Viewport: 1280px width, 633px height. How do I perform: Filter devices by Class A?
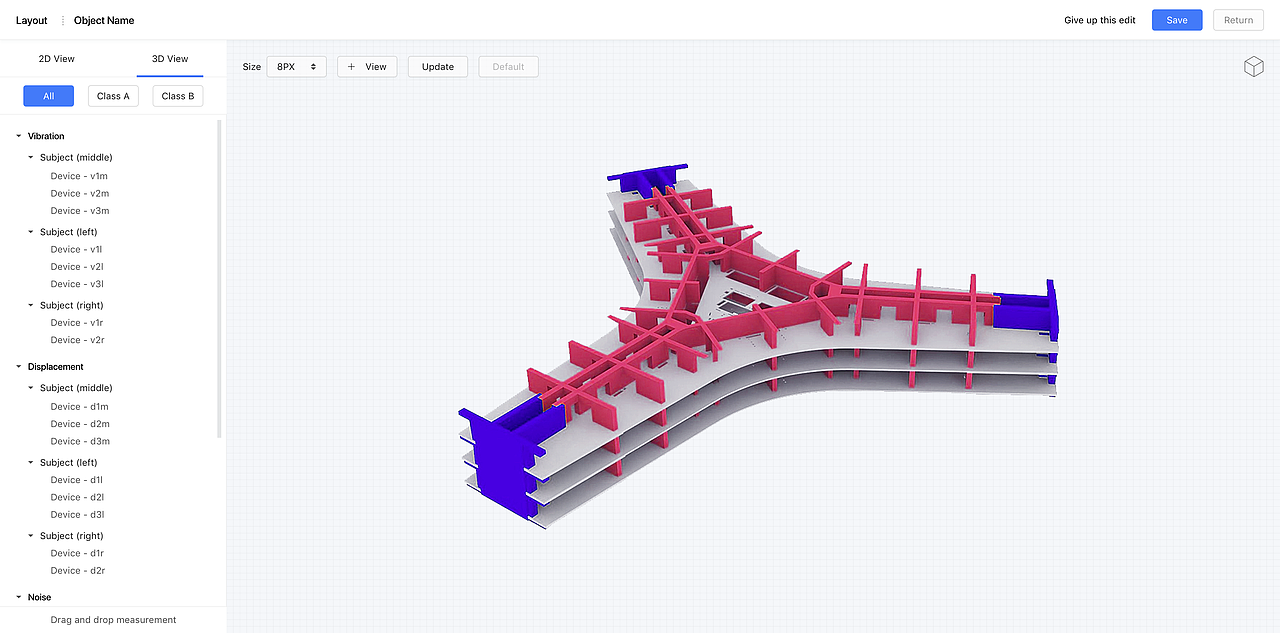pyautogui.click(x=113, y=96)
